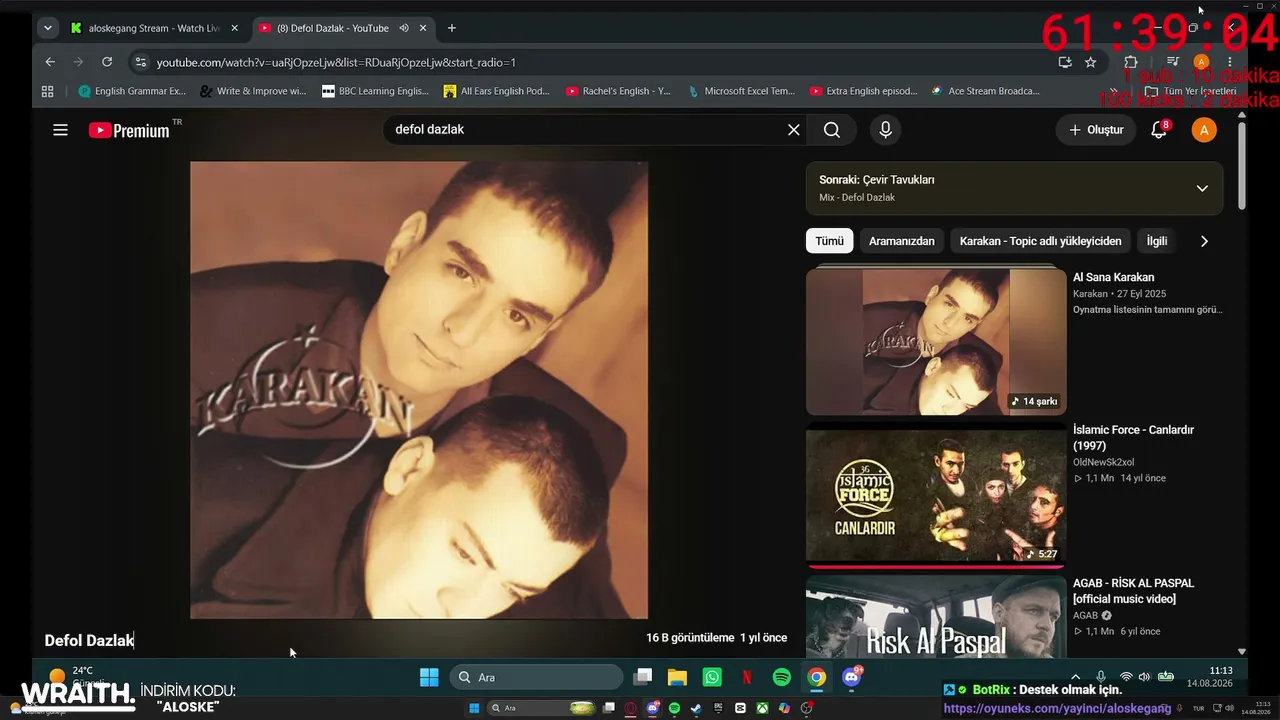The height and width of the screenshot is (720, 1280).
Task: Open Write & Improve bookmark
Action: pos(253,91)
